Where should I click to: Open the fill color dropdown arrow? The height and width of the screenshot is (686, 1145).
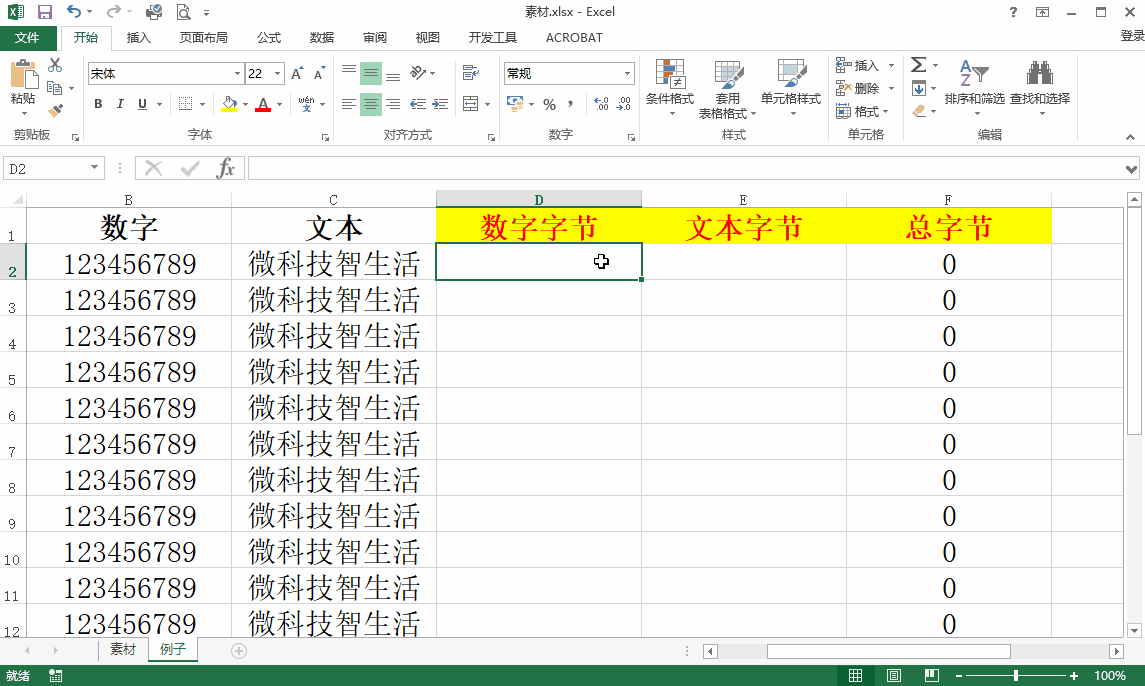tap(245, 104)
